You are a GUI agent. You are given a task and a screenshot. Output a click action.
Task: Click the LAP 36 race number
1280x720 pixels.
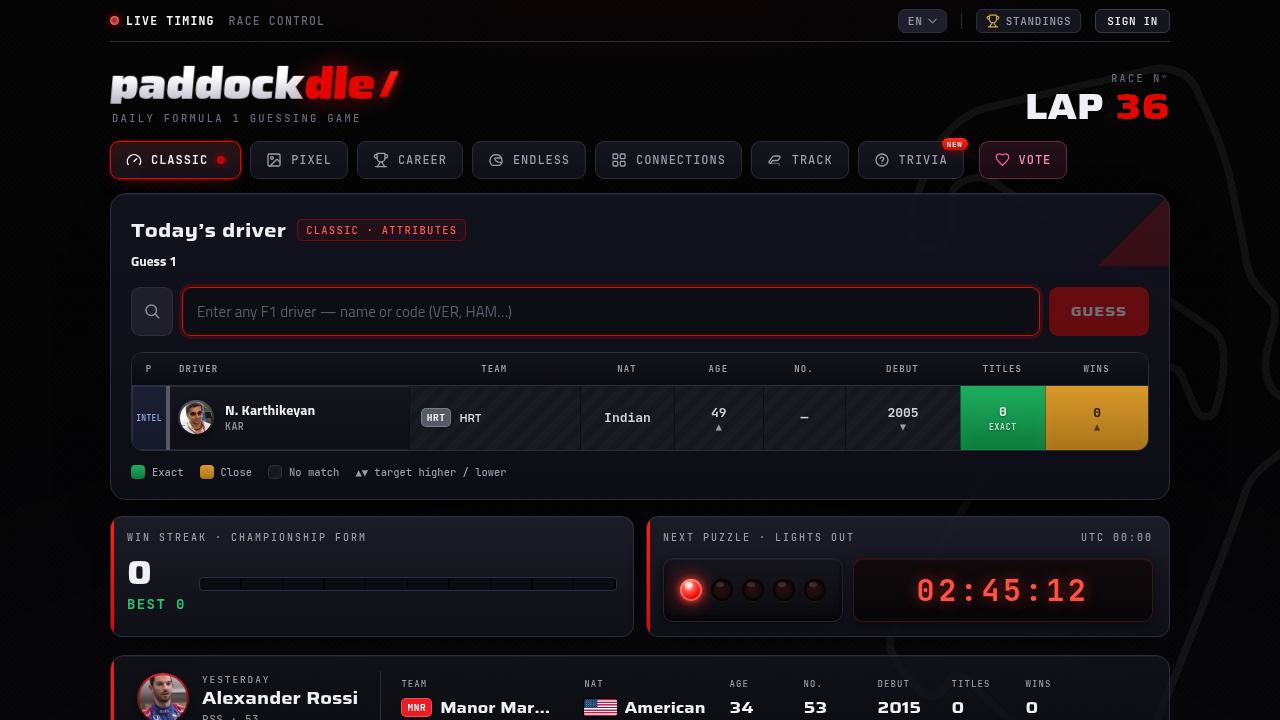coord(1097,106)
